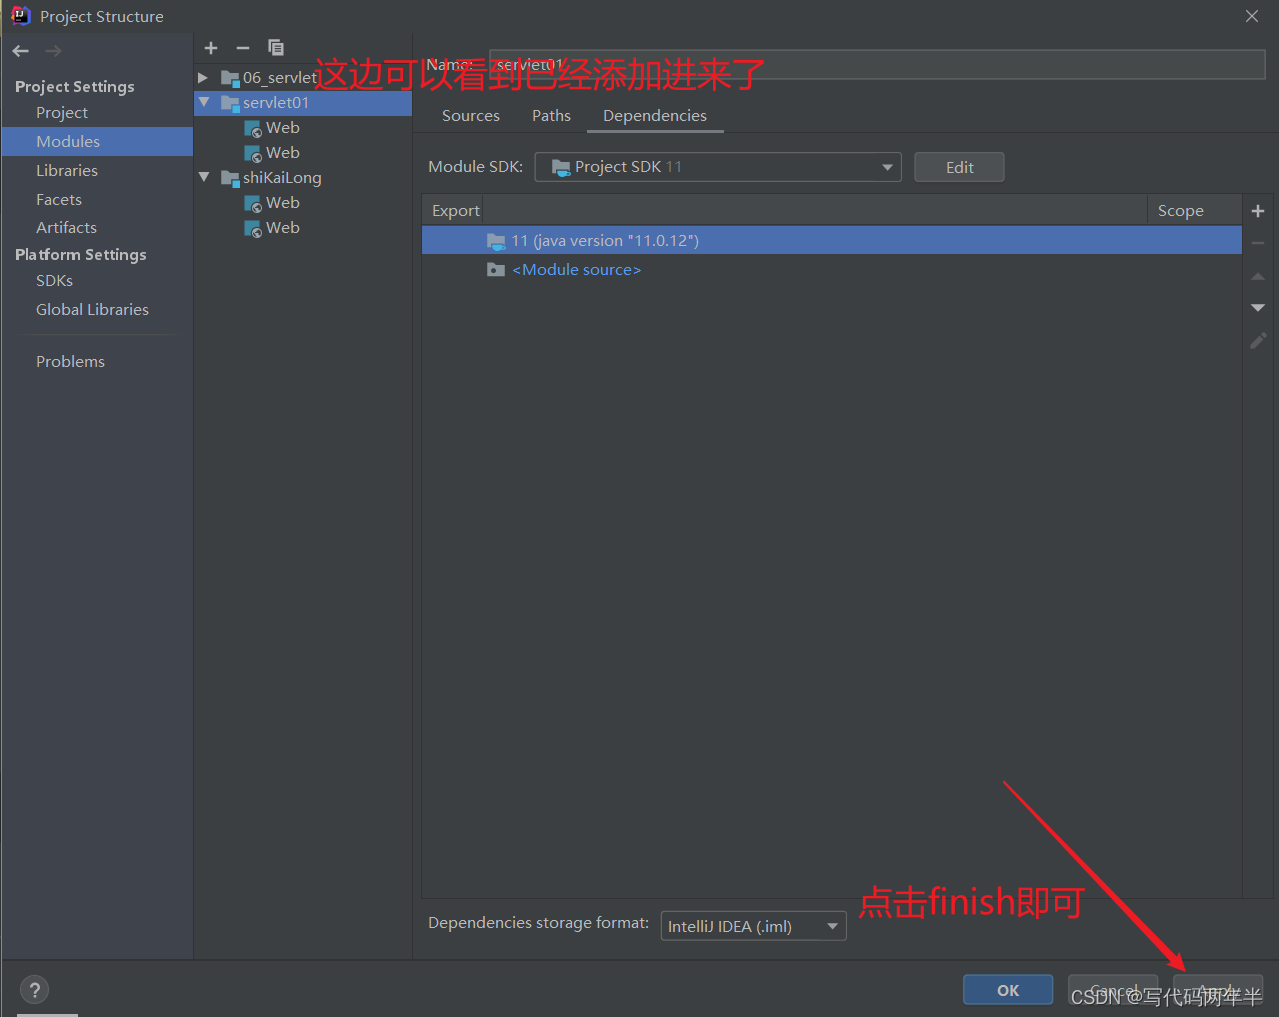This screenshot has width=1279, height=1017.
Task: Close the Project Structure dialog
Action: 1252,16
